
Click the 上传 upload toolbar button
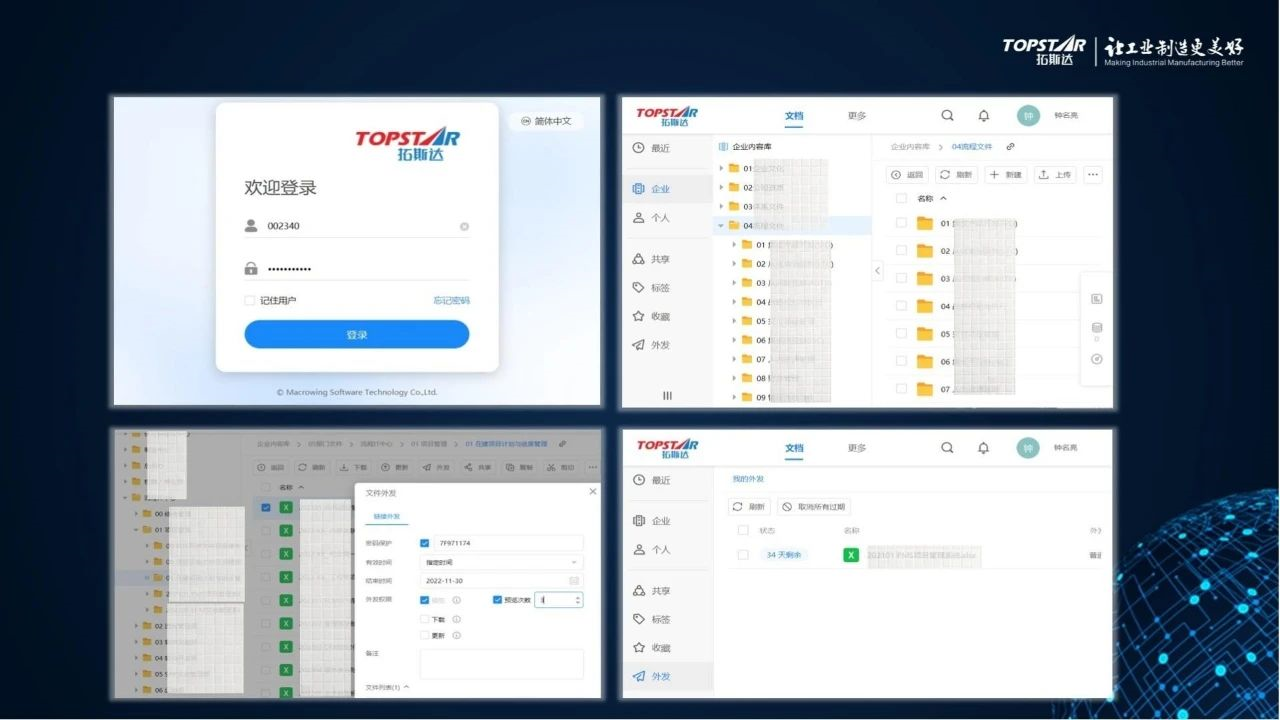coord(1054,175)
